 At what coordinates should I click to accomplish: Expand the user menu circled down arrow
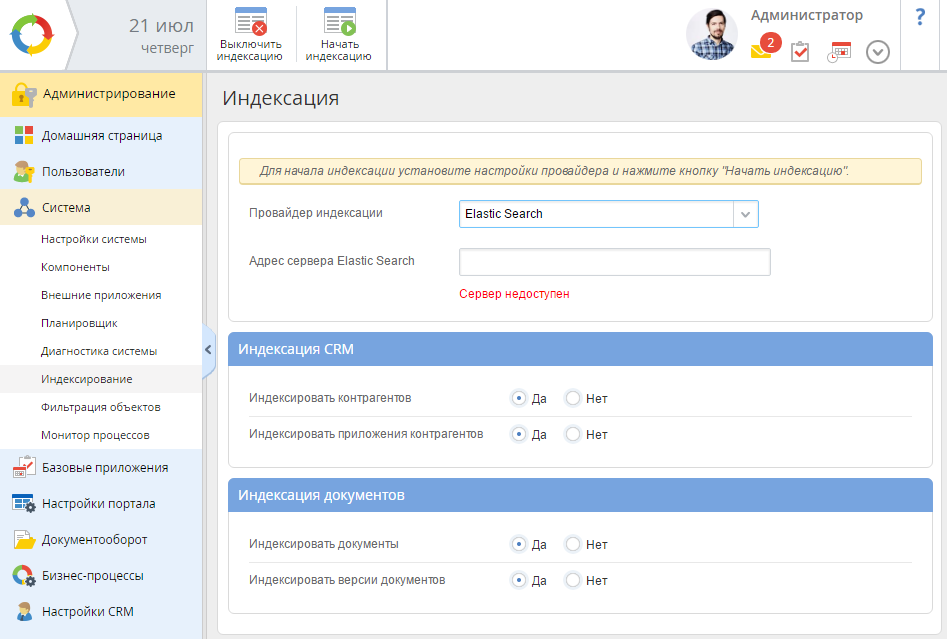click(x=878, y=52)
